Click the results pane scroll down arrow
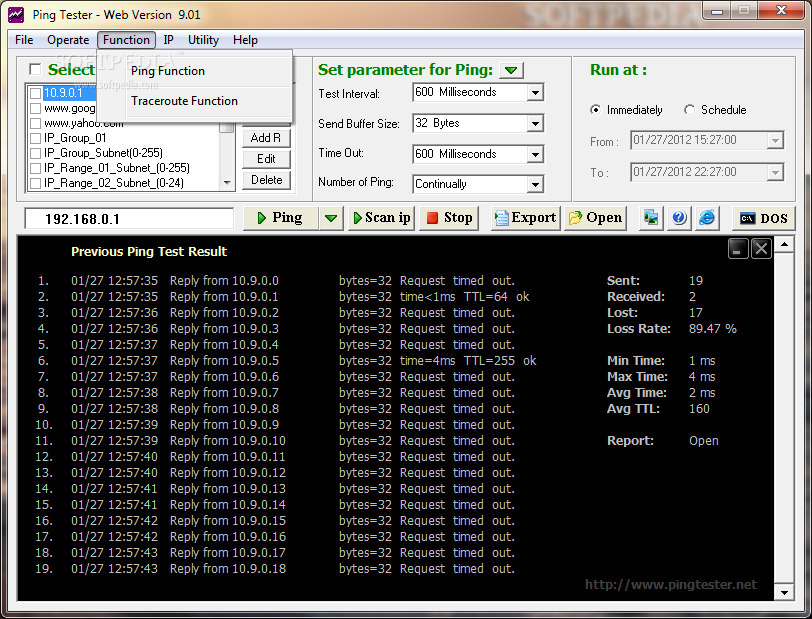This screenshot has height=619, width=812. tap(785, 593)
